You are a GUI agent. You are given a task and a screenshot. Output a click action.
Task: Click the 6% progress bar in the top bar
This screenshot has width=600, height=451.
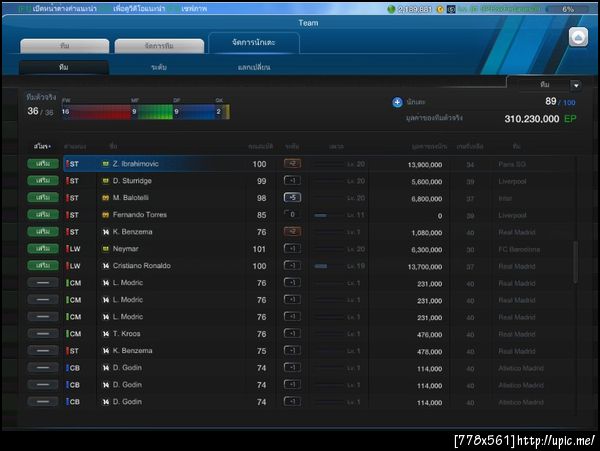tap(569, 9)
